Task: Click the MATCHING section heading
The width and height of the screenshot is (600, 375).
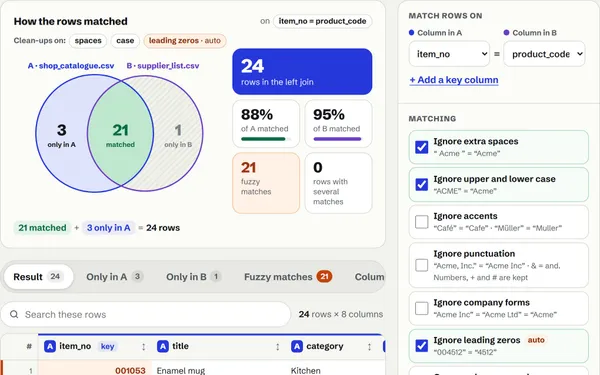Action: [432, 119]
